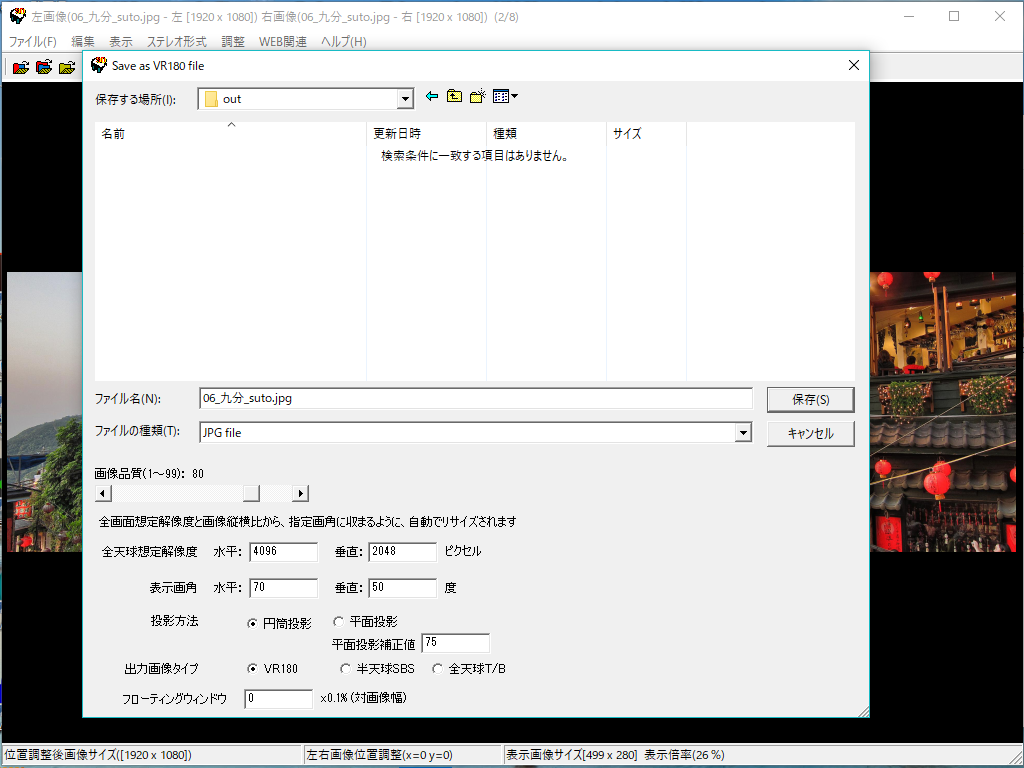Click vertical resolution field 2048
1024x768 pixels.
(402, 552)
